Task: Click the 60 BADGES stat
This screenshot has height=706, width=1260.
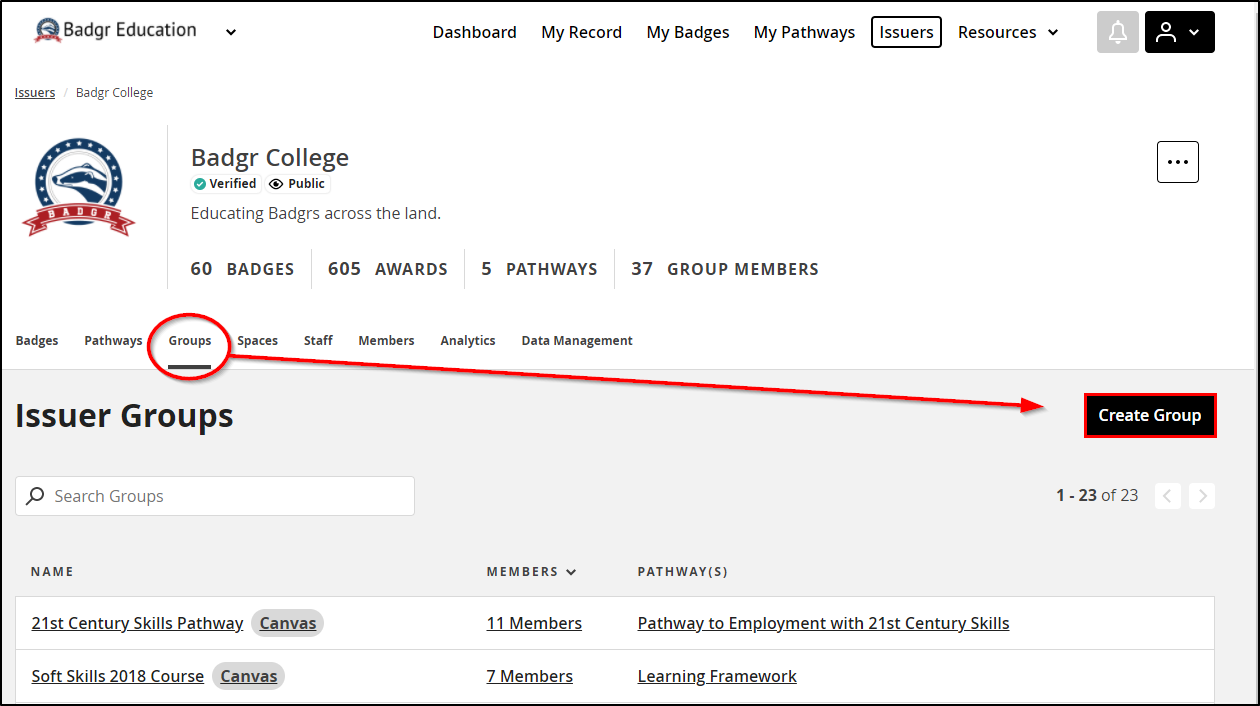Action: pyautogui.click(x=242, y=269)
